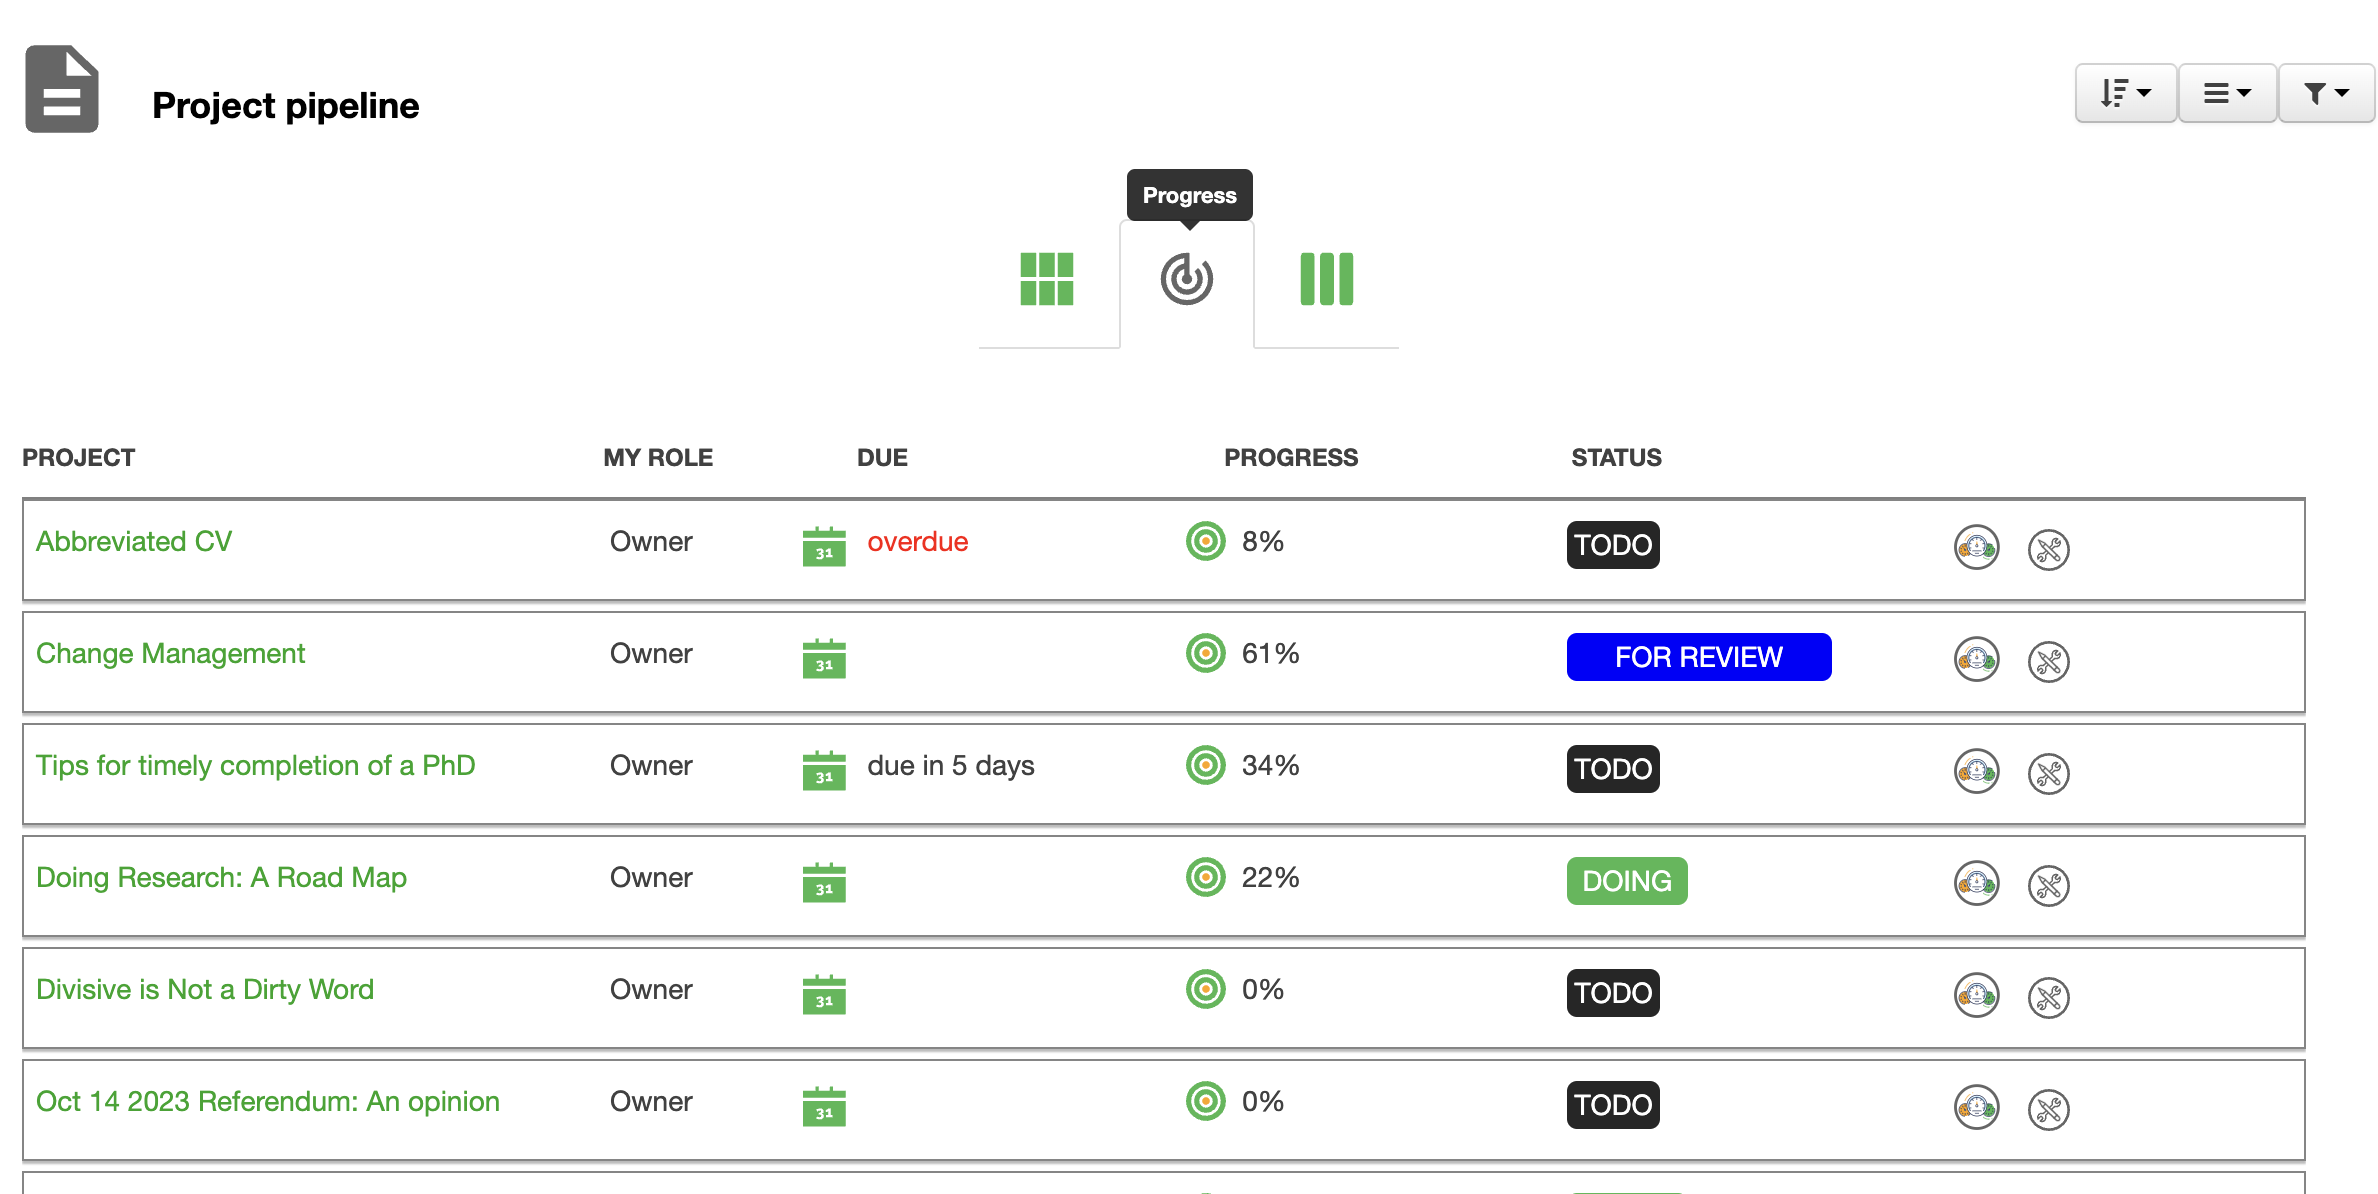Viewport: 2378px width, 1194px height.
Task: Open team dashboard icon for Abbreviated CV
Action: click(x=1977, y=547)
